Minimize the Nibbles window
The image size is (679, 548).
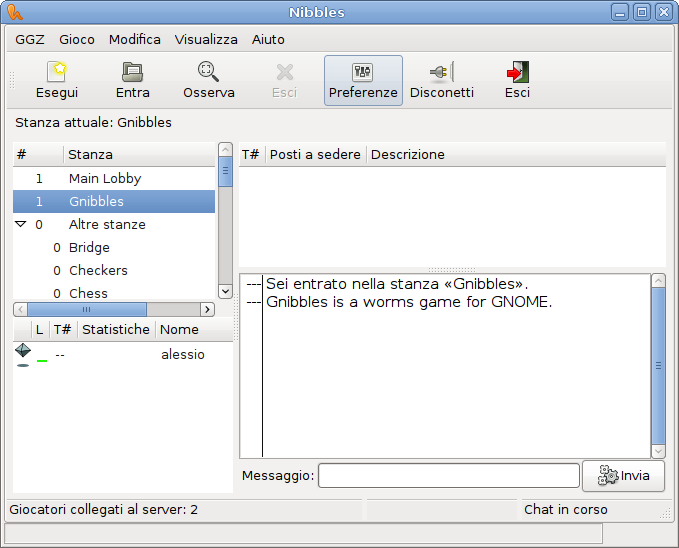[x=620, y=12]
